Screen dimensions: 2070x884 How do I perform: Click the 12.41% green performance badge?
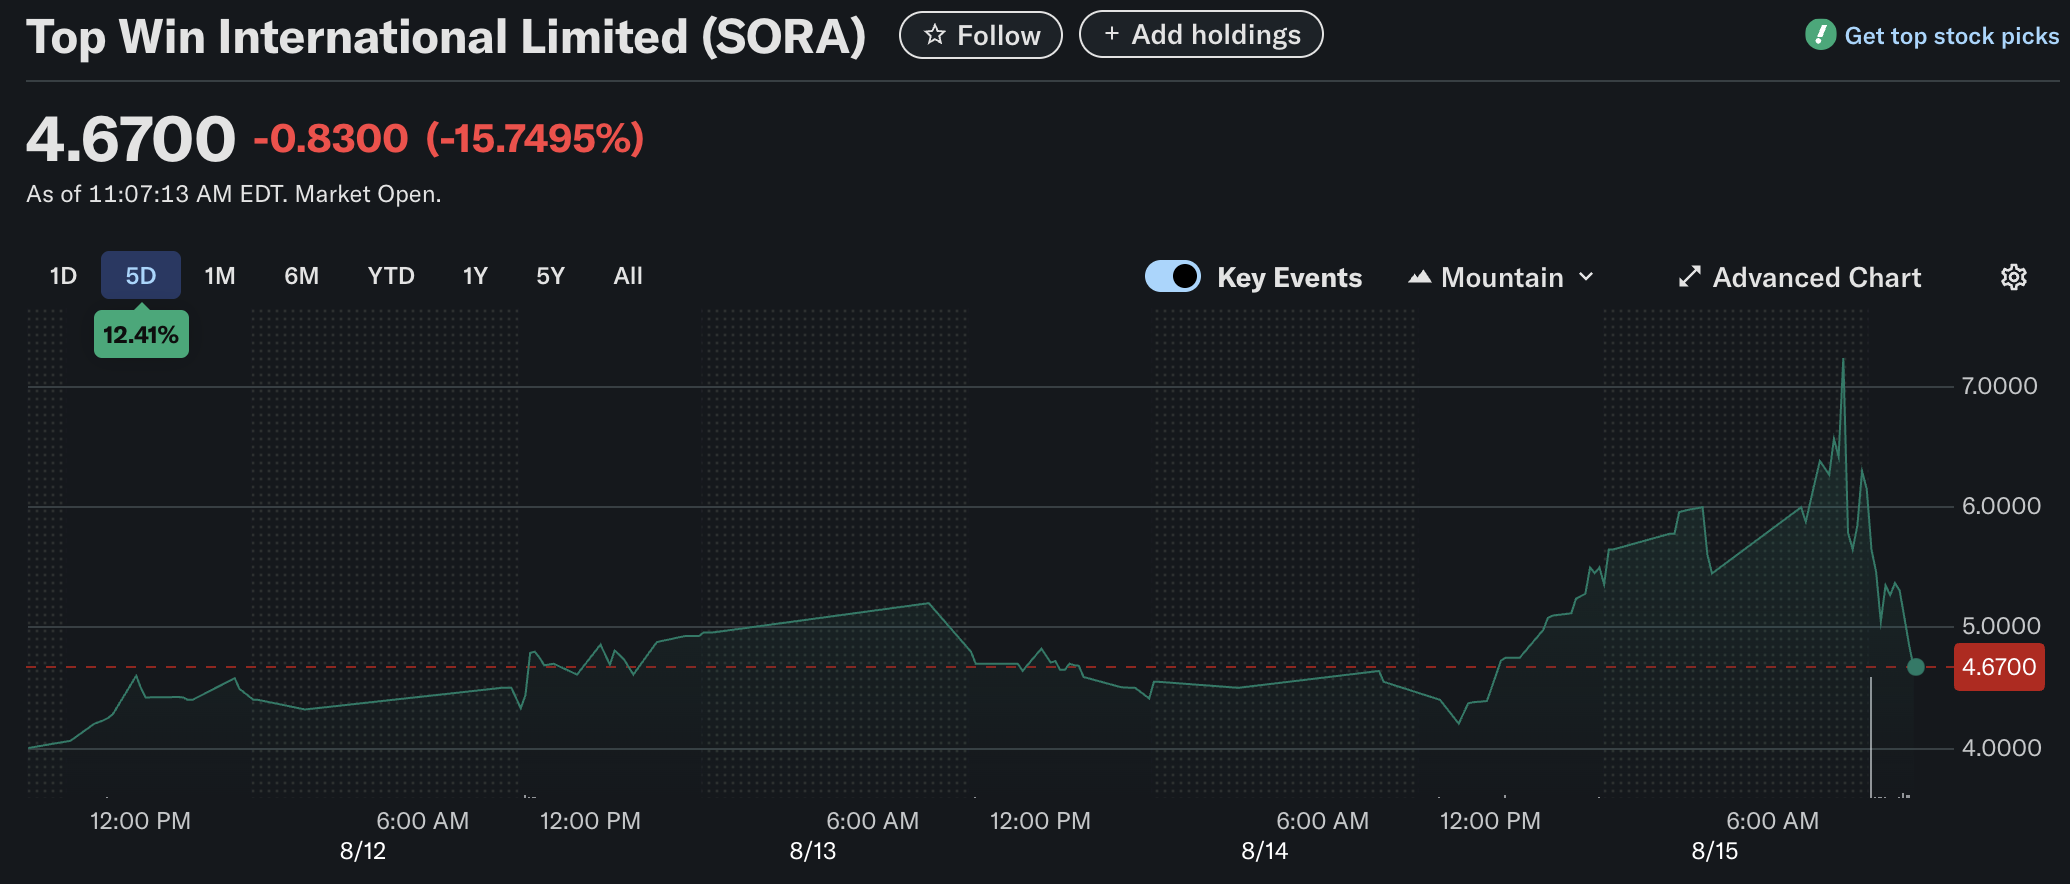(x=141, y=335)
